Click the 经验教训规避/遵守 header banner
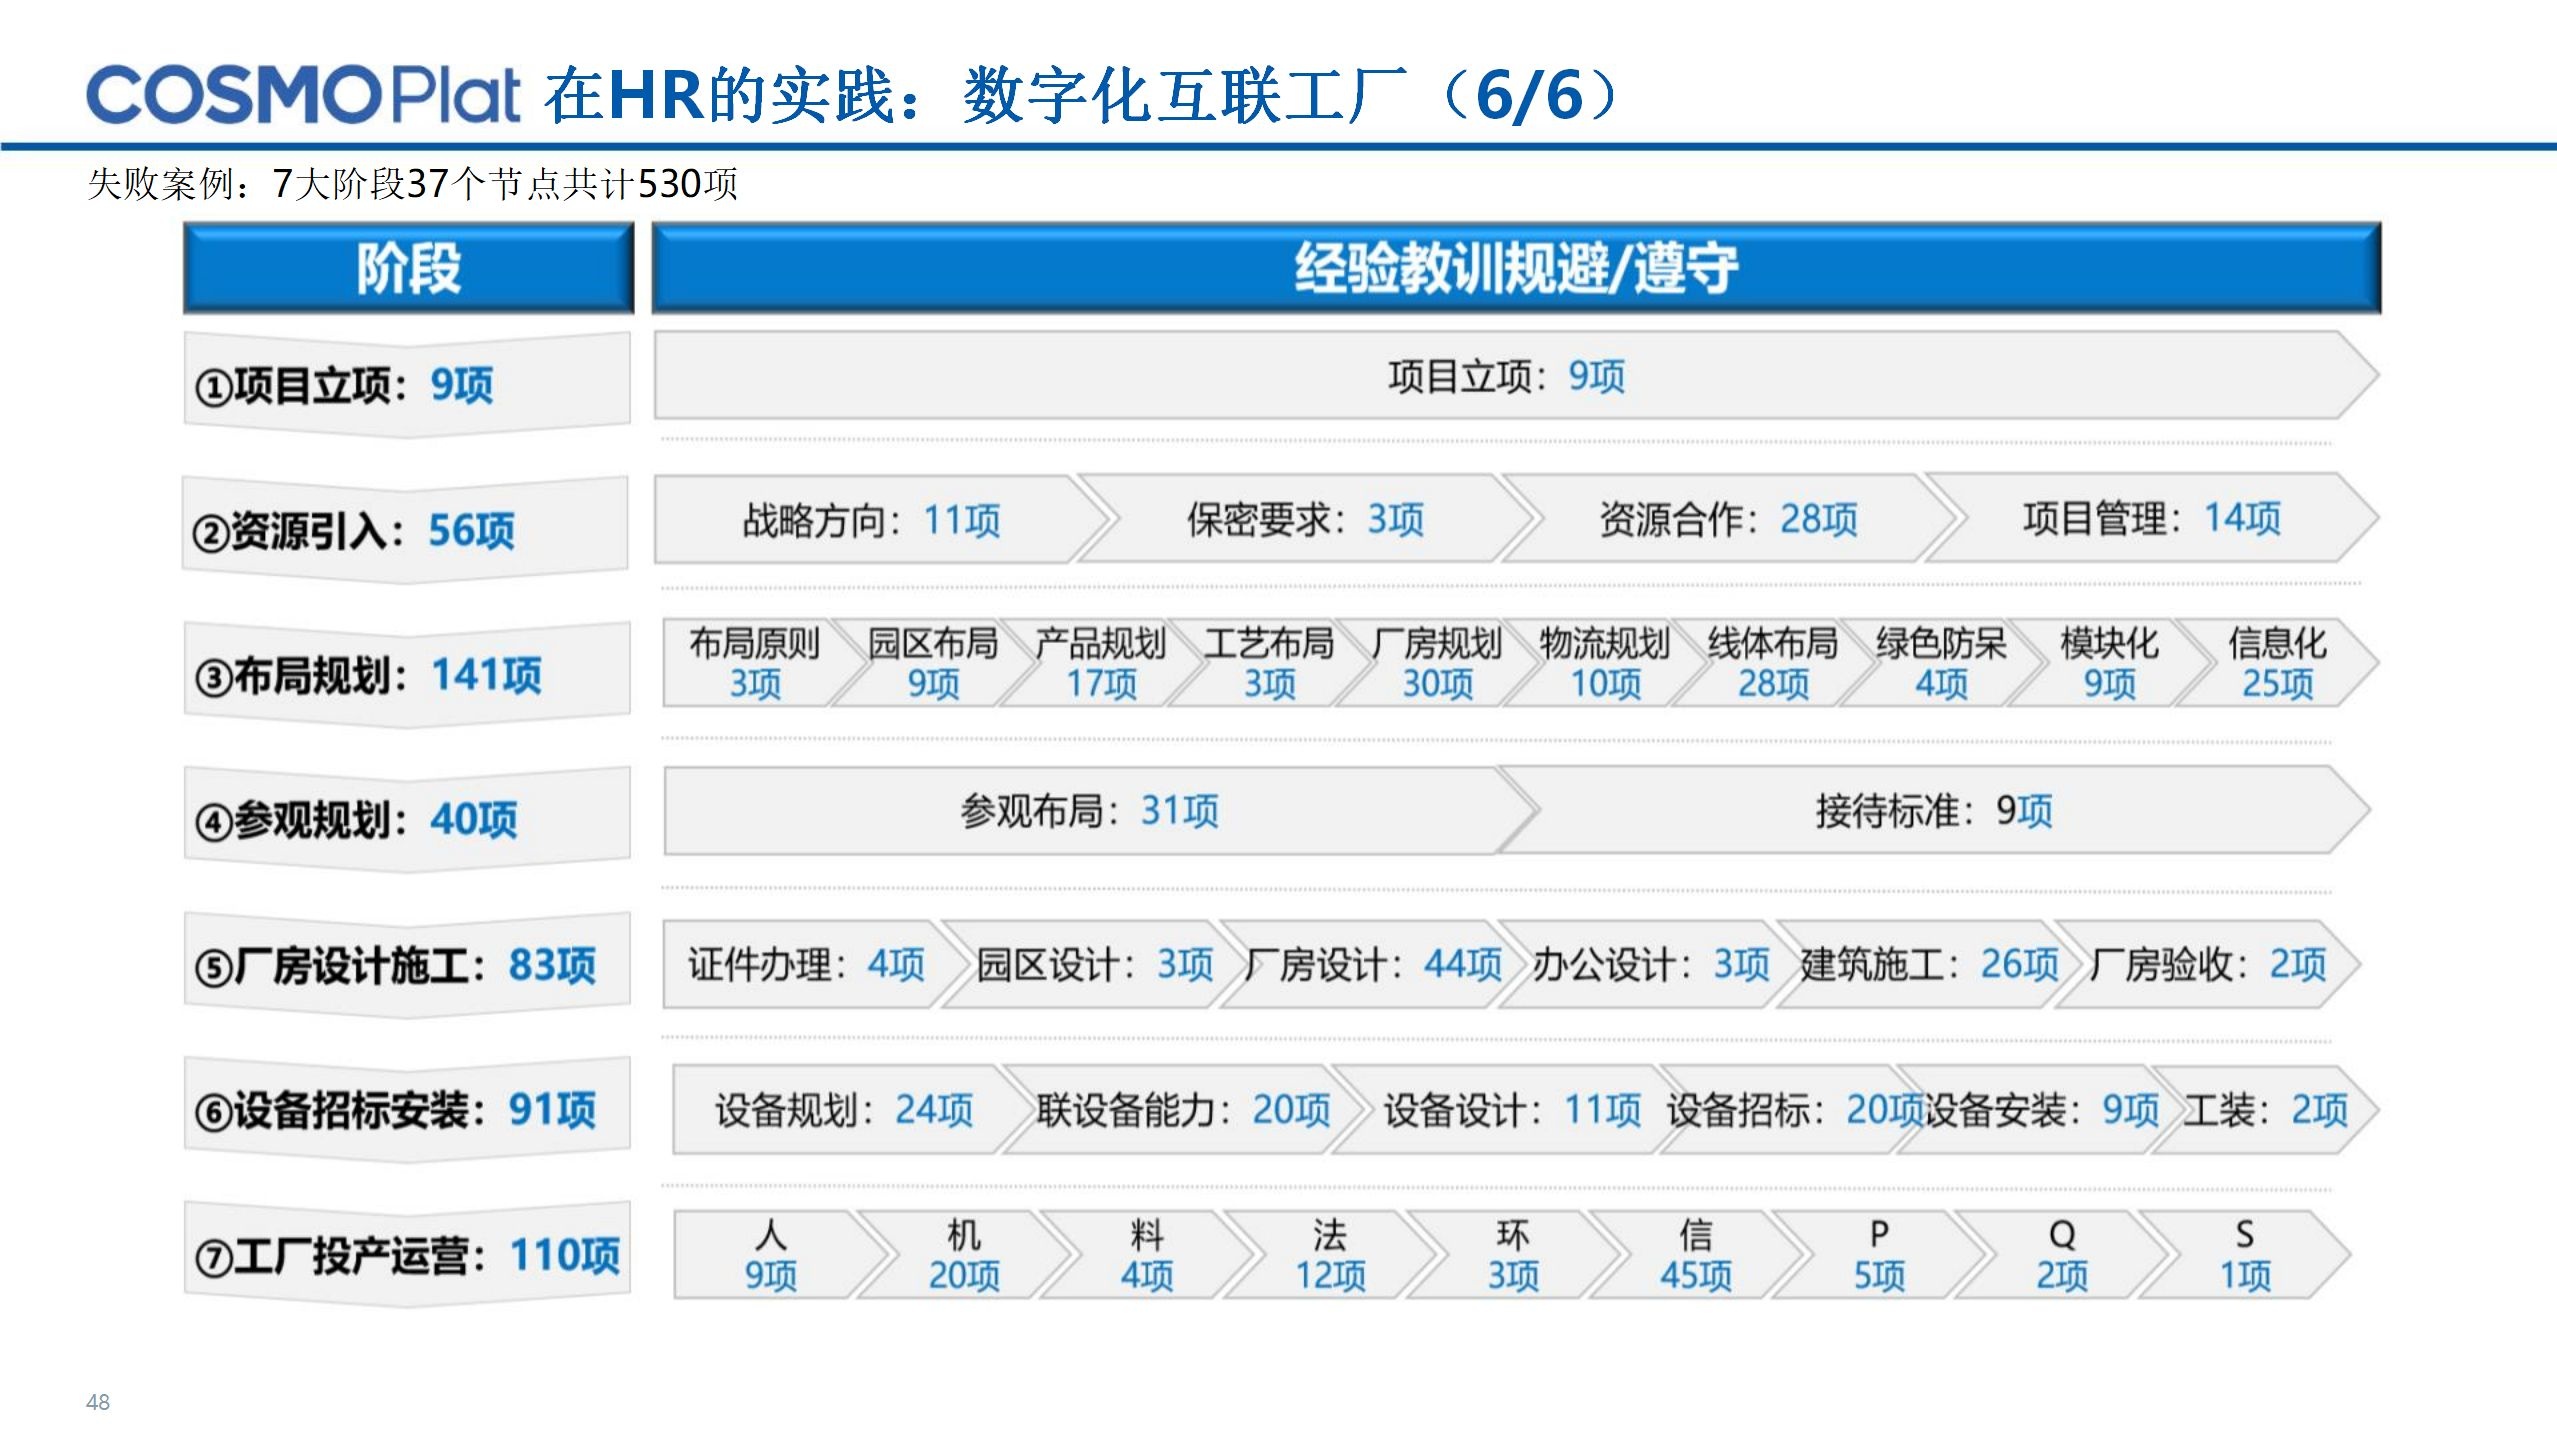This screenshot has width=2557, height=1440. tap(1515, 268)
